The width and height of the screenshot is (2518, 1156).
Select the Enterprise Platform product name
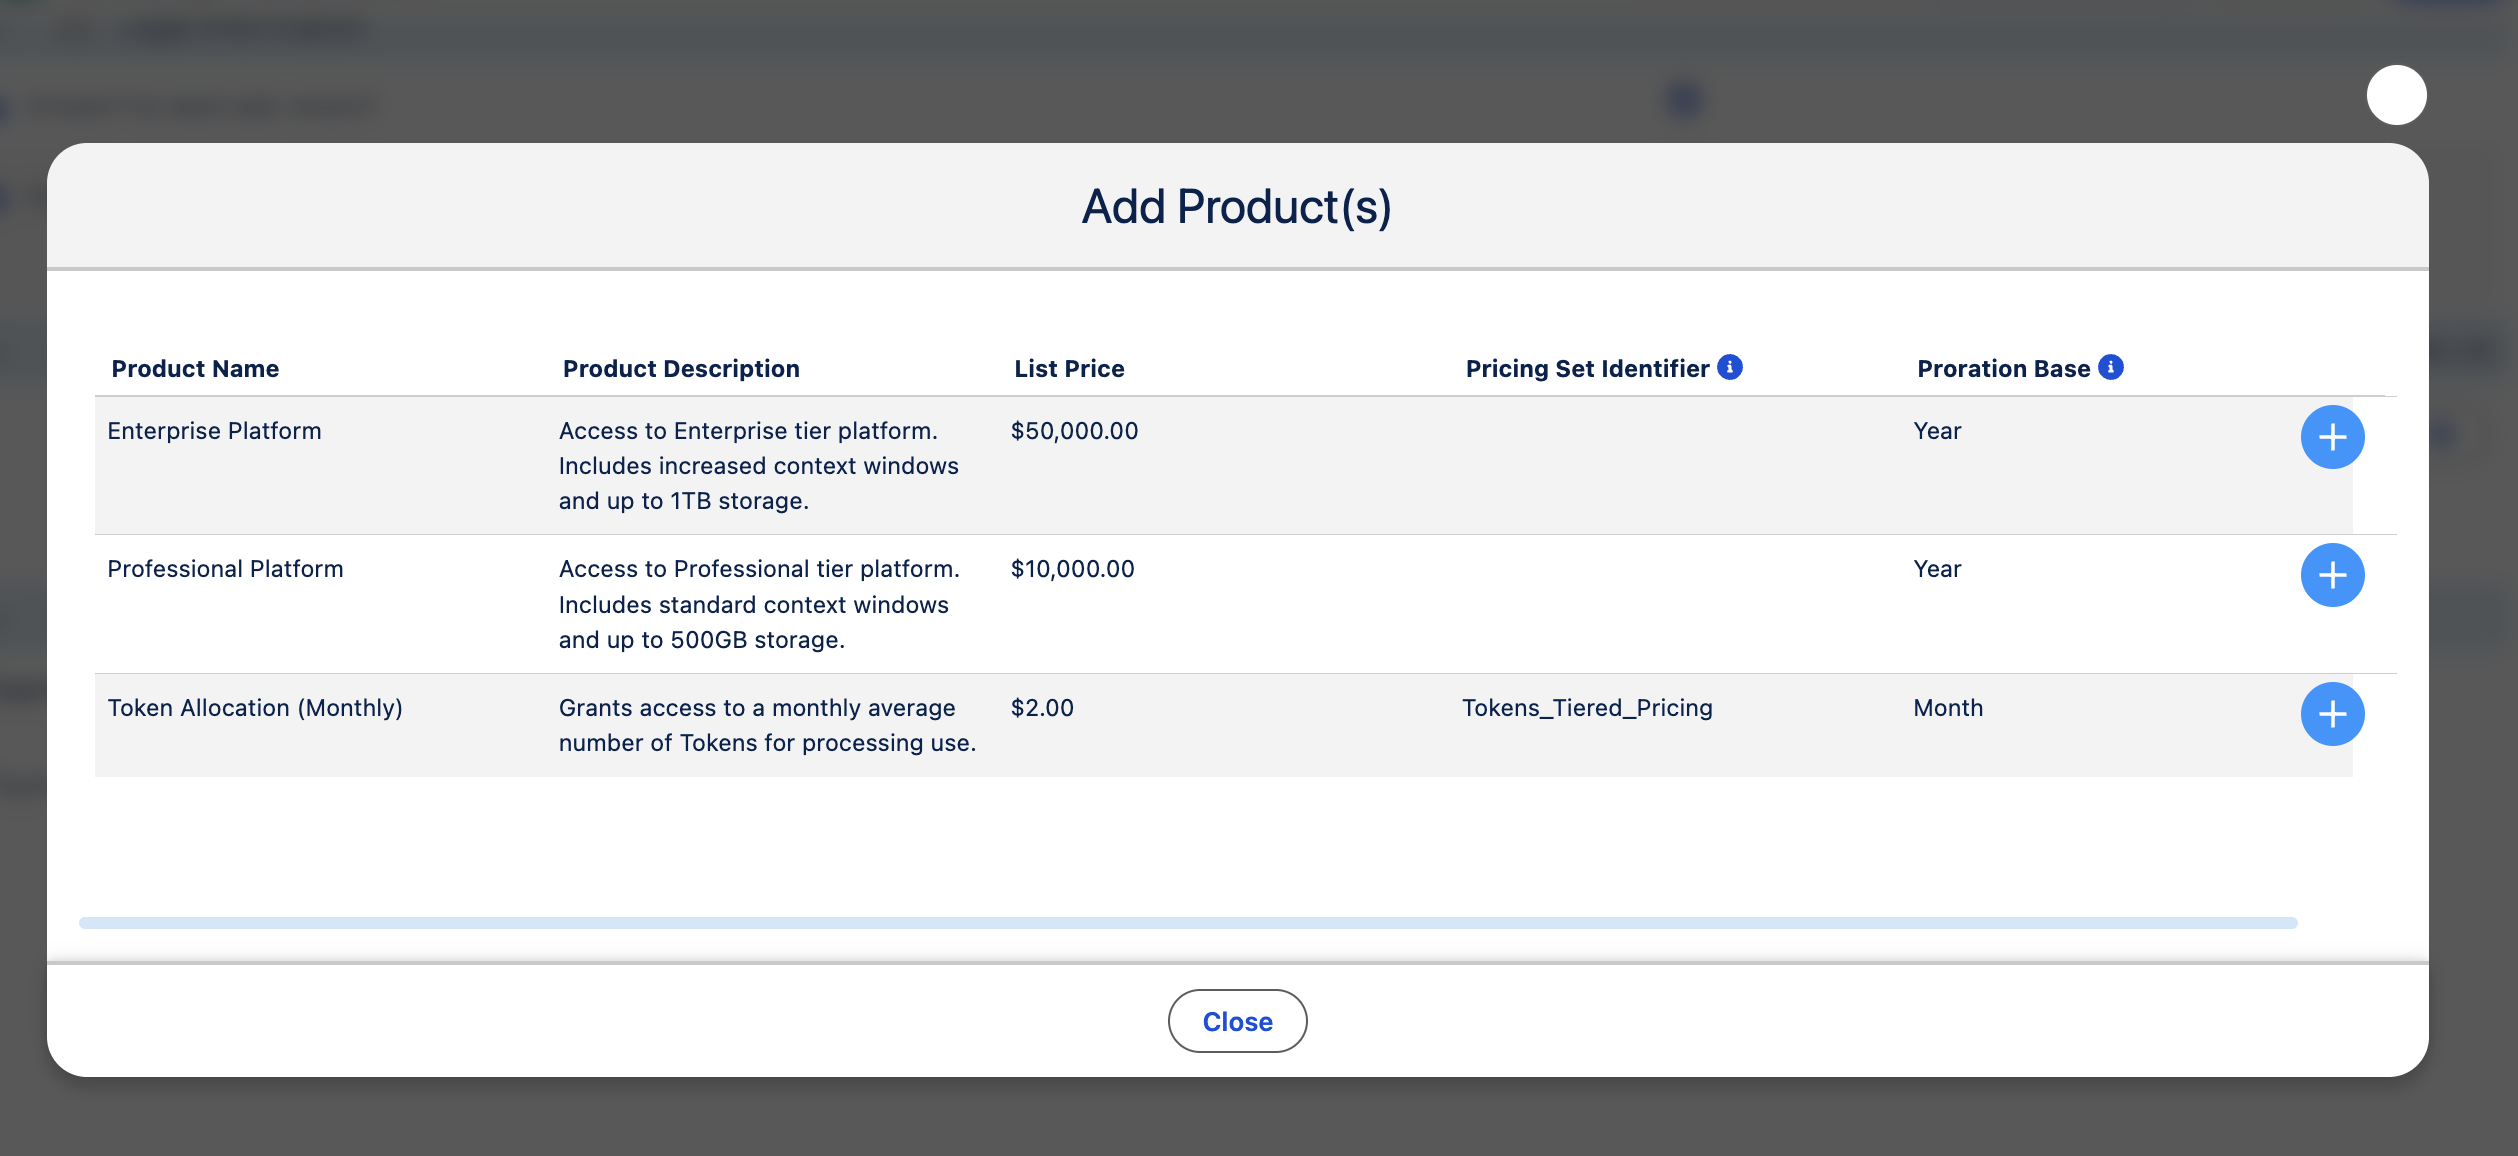point(214,431)
